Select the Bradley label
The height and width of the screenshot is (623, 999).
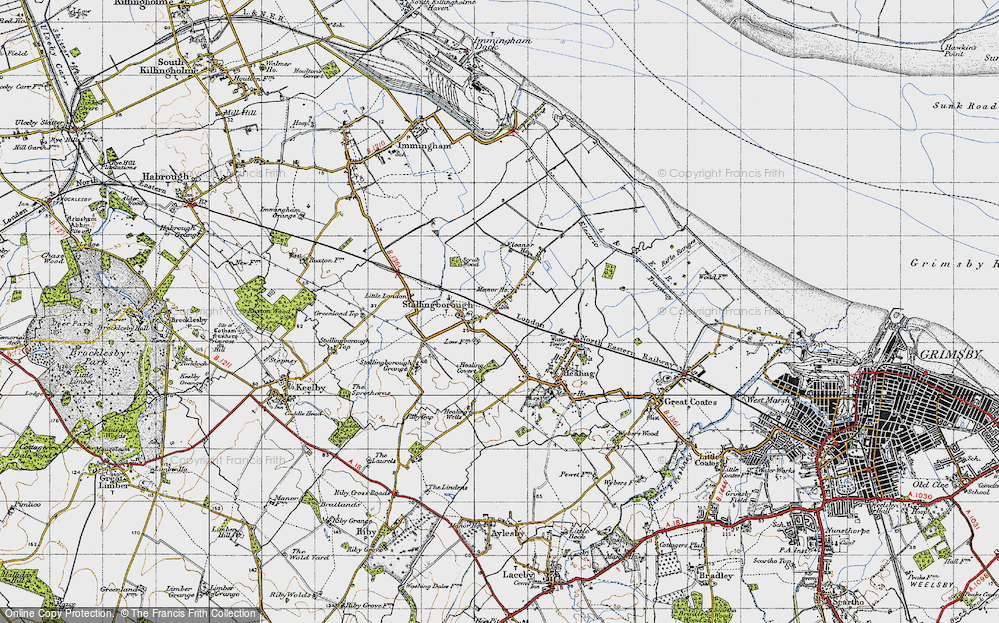[715, 576]
